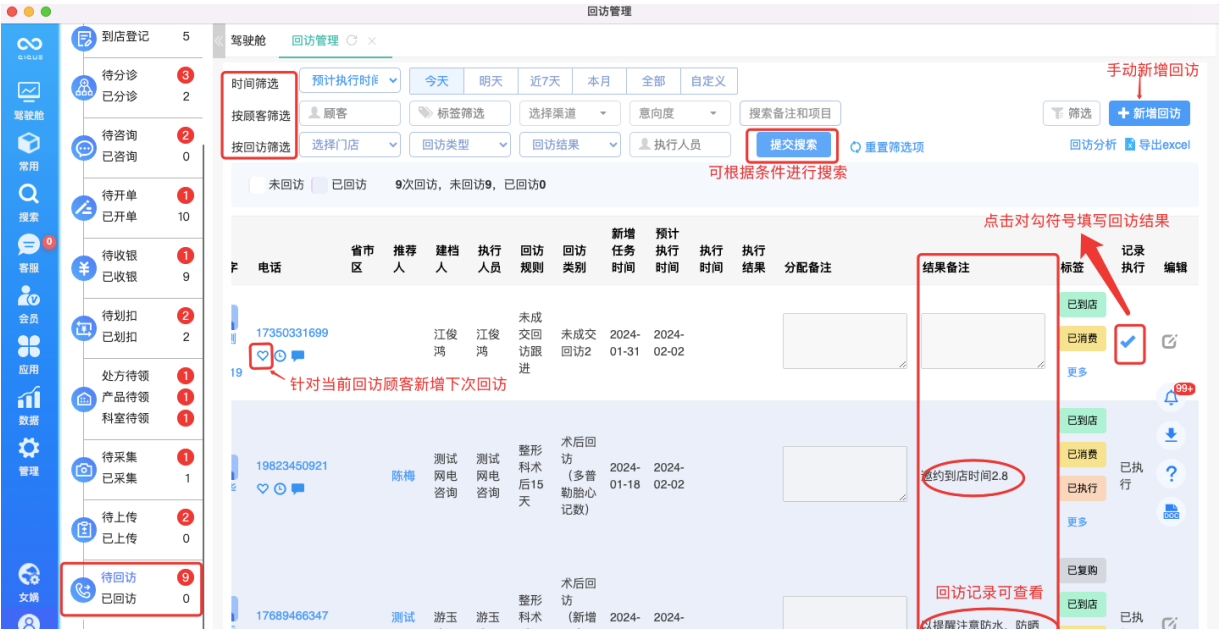Click the DOC document icon on the right
Screen dimensions: 1226x633
tap(1171, 511)
